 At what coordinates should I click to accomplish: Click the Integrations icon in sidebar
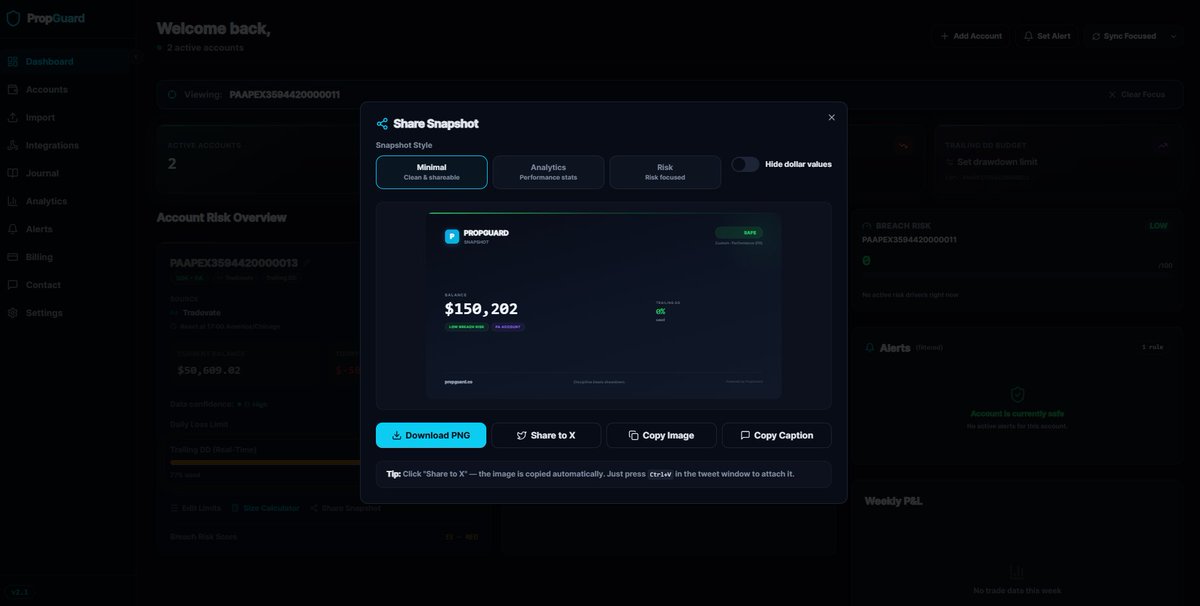tap(13, 146)
